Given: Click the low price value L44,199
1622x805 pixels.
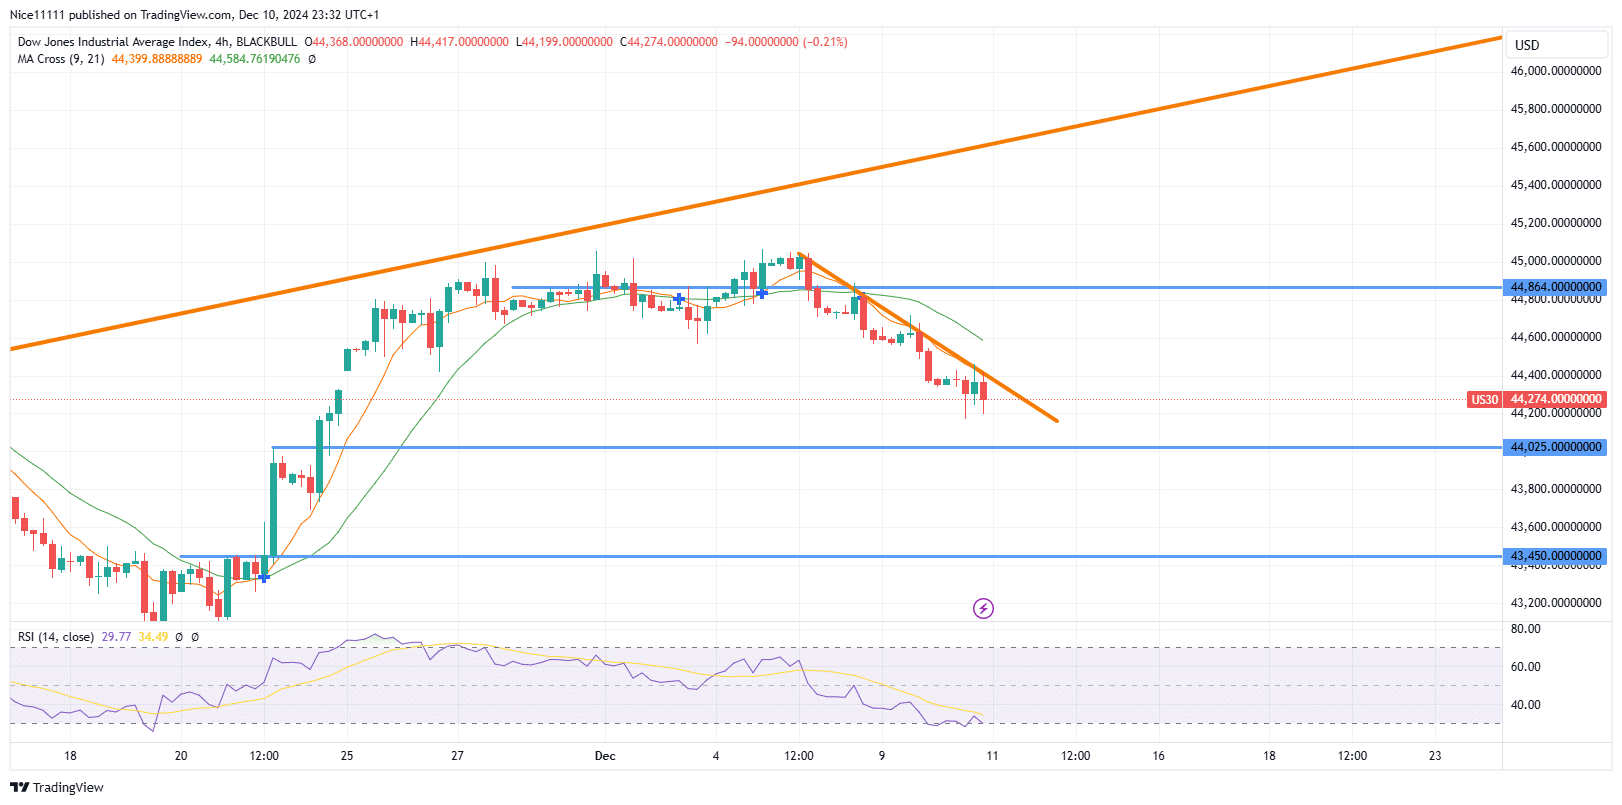Looking at the screenshot, I should coord(564,42).
